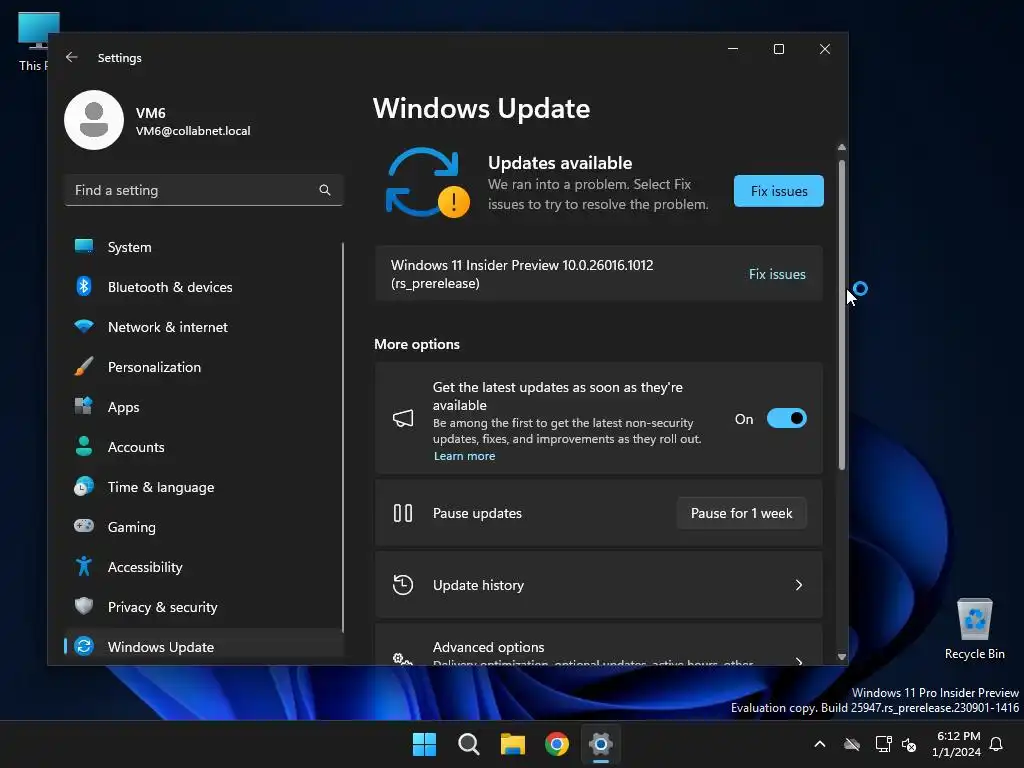
Task: Click the Accounts person icon
Action: pos(84,446)
